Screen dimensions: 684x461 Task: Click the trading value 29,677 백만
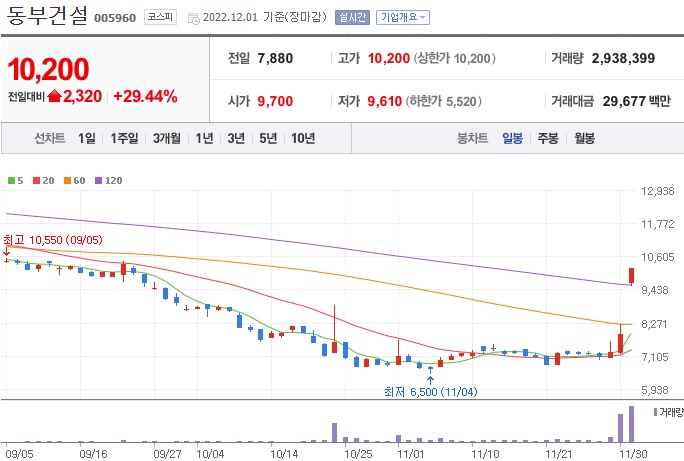click(636, 101)
